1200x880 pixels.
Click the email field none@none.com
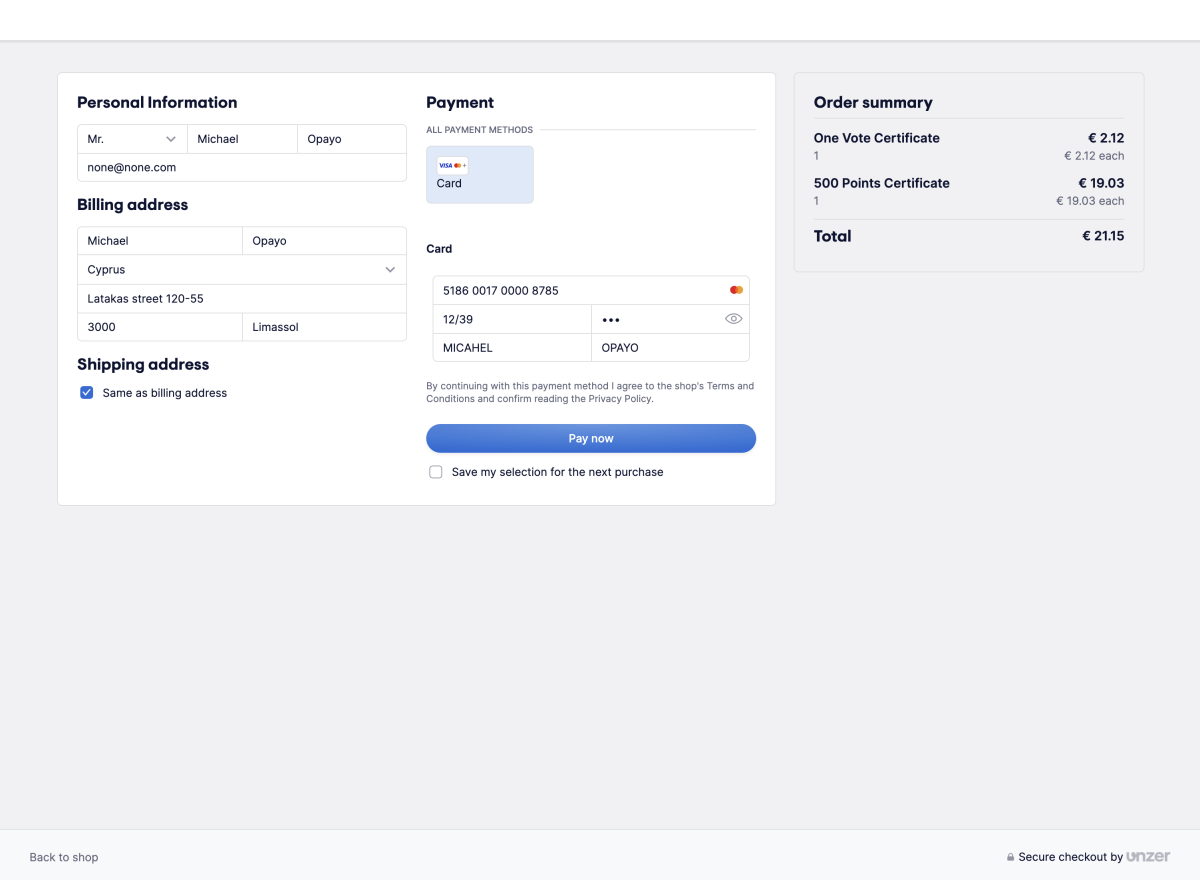pos(242,168)
